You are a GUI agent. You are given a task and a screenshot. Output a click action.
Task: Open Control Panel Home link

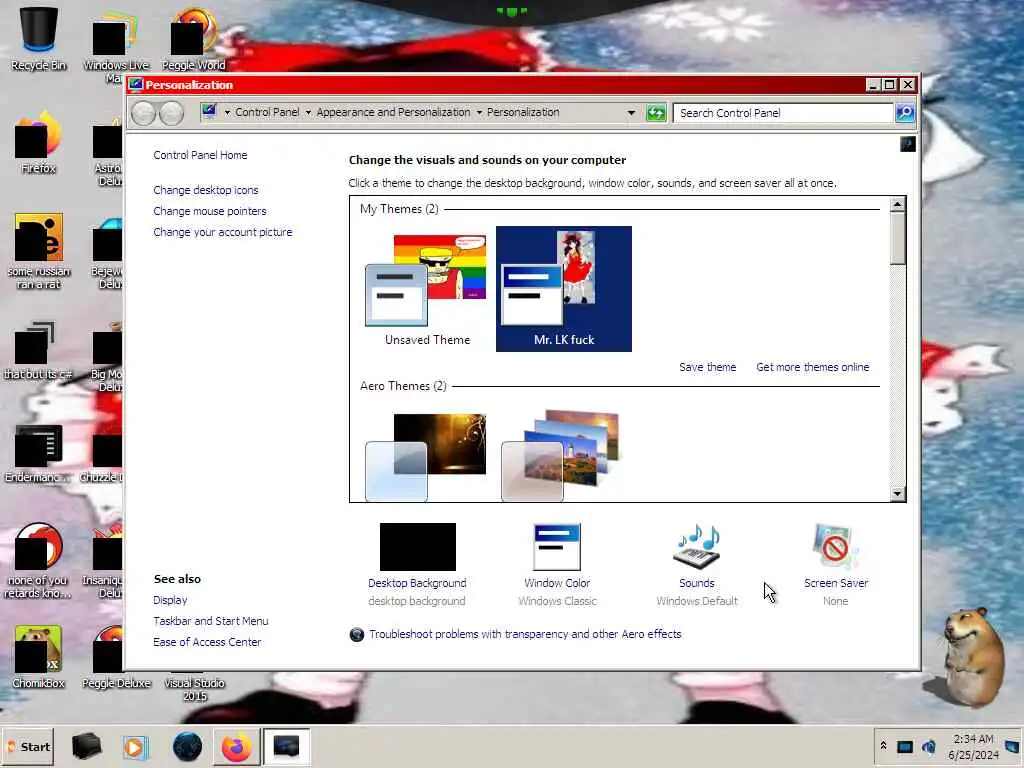200,155
